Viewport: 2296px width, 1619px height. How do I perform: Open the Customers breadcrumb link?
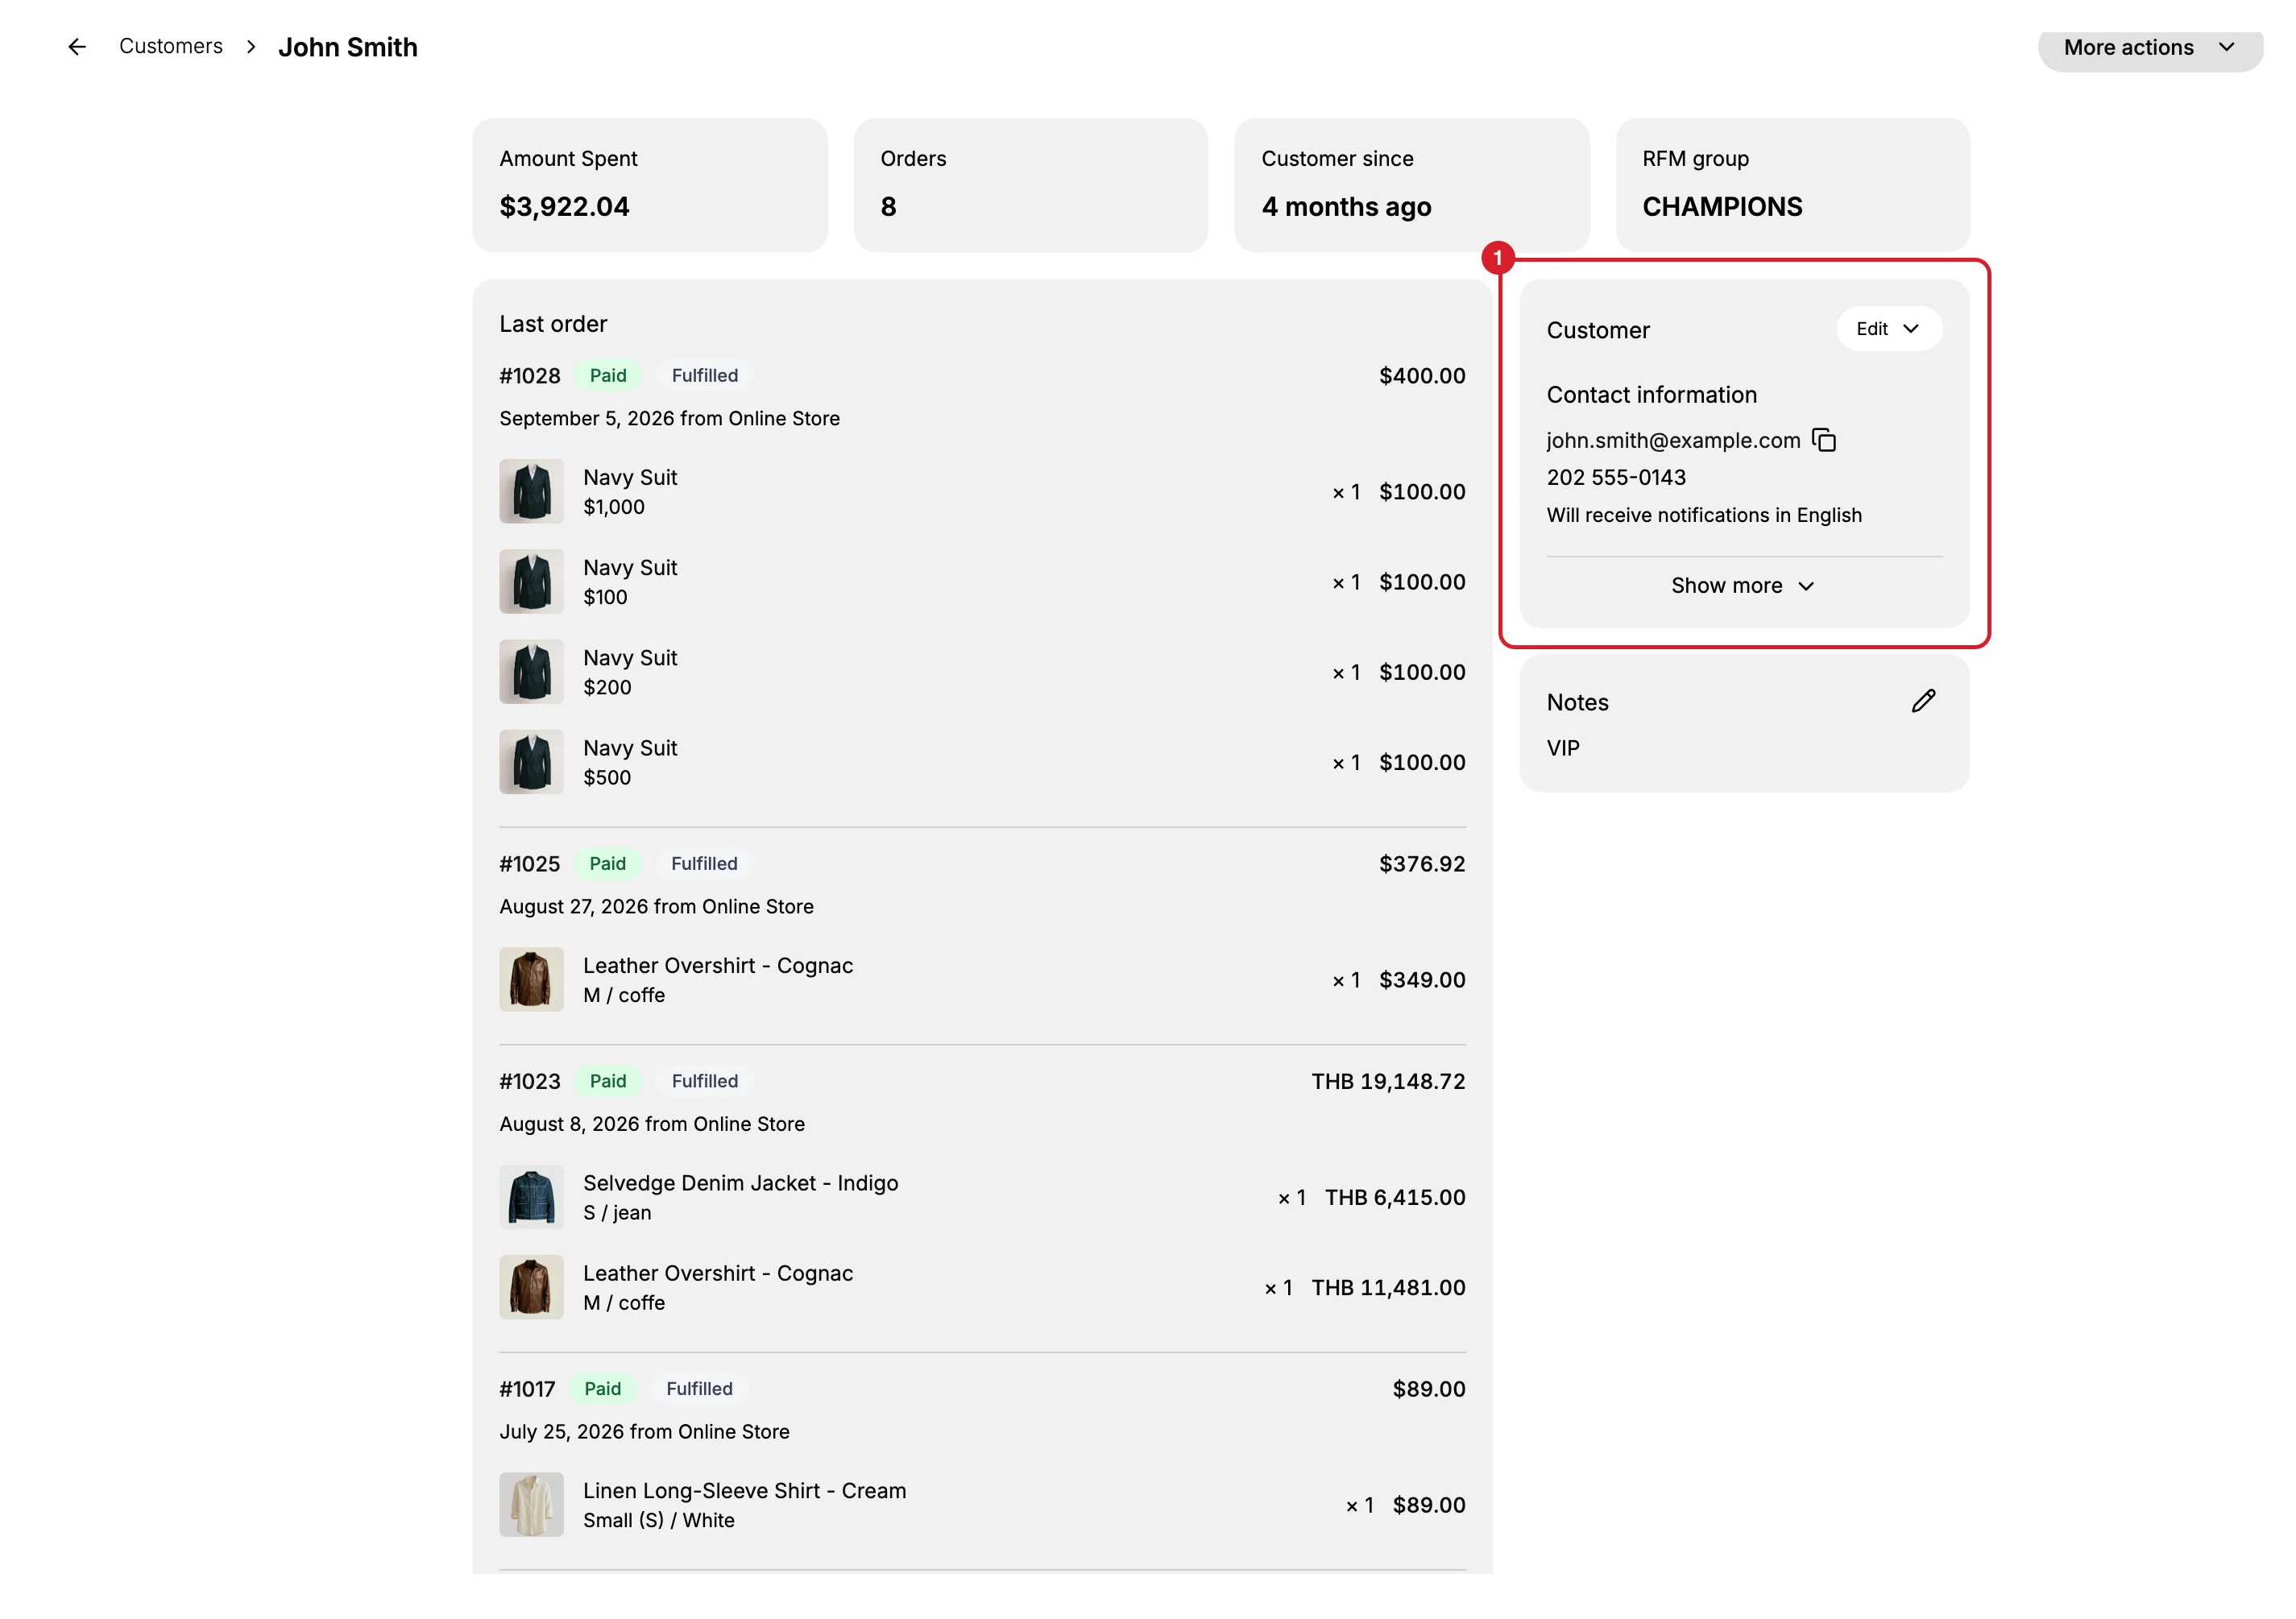tap(171, 46)
